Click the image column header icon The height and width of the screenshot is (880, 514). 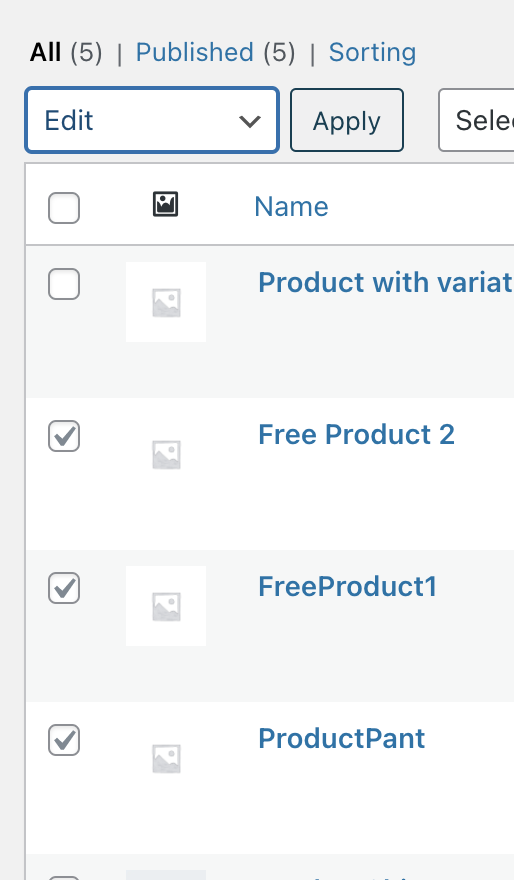166,204
